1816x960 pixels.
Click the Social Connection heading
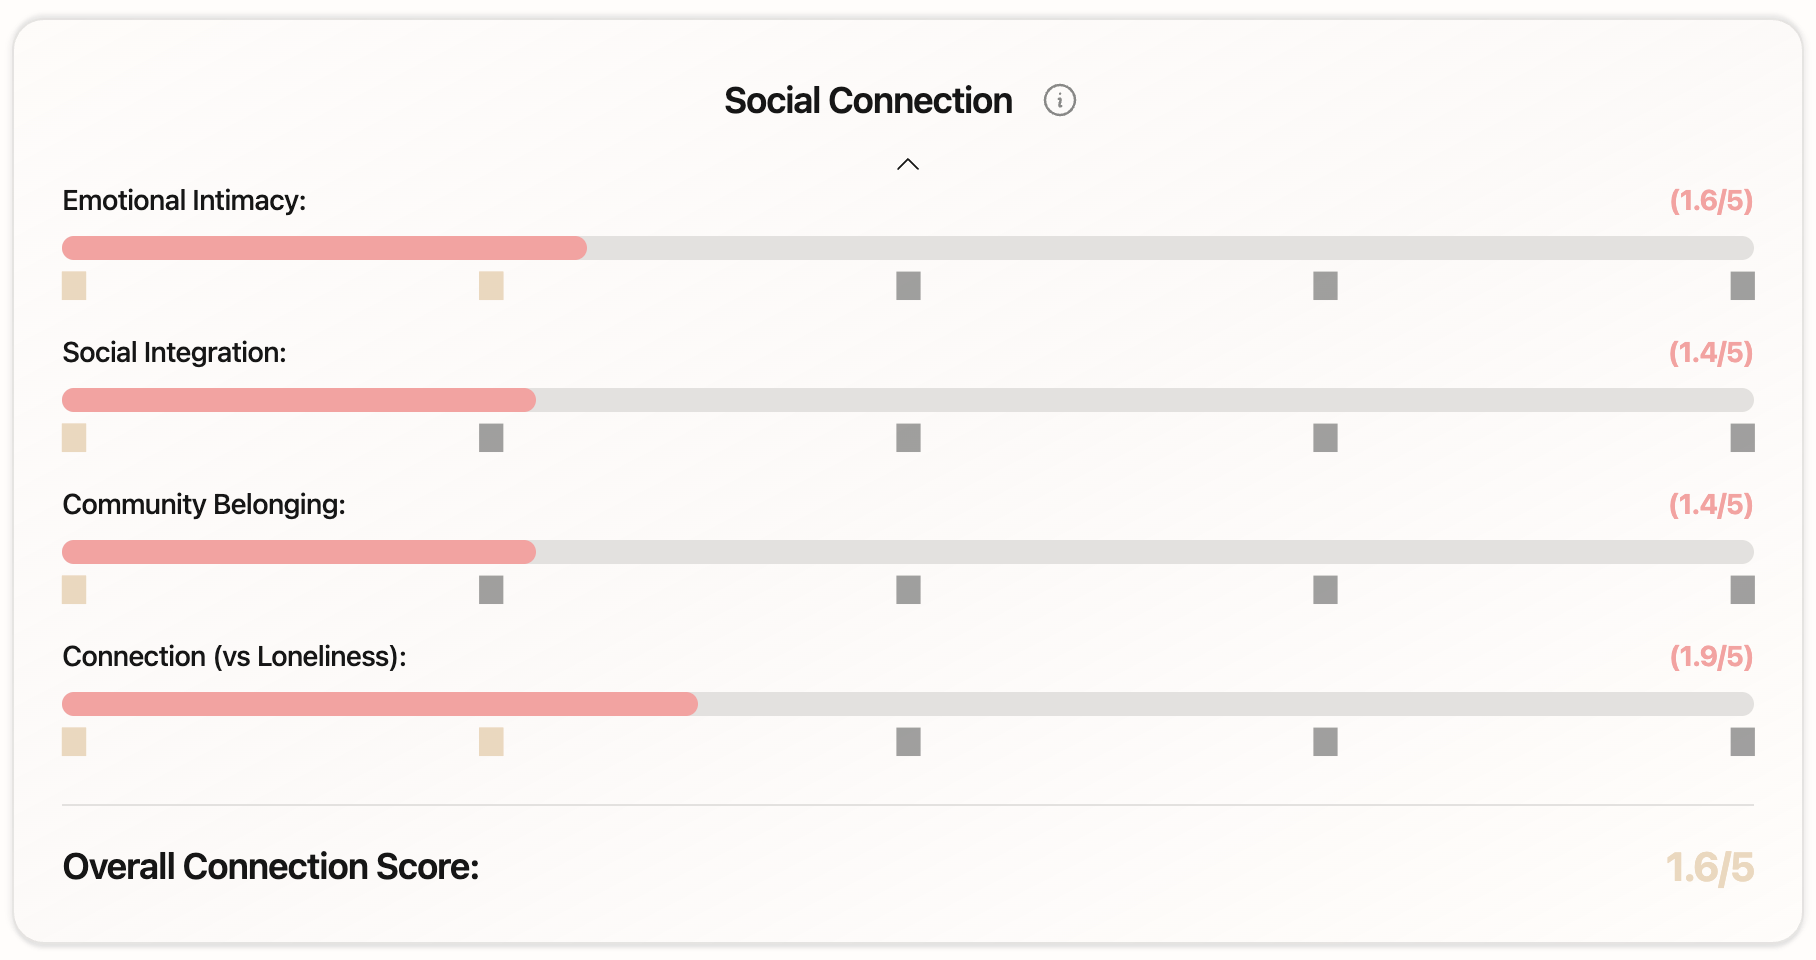[x=868, y=101]
